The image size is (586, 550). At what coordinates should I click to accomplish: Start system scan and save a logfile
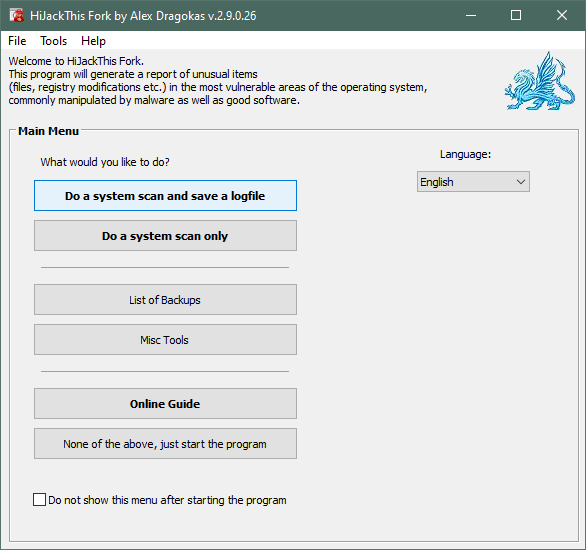pos(165,196)
